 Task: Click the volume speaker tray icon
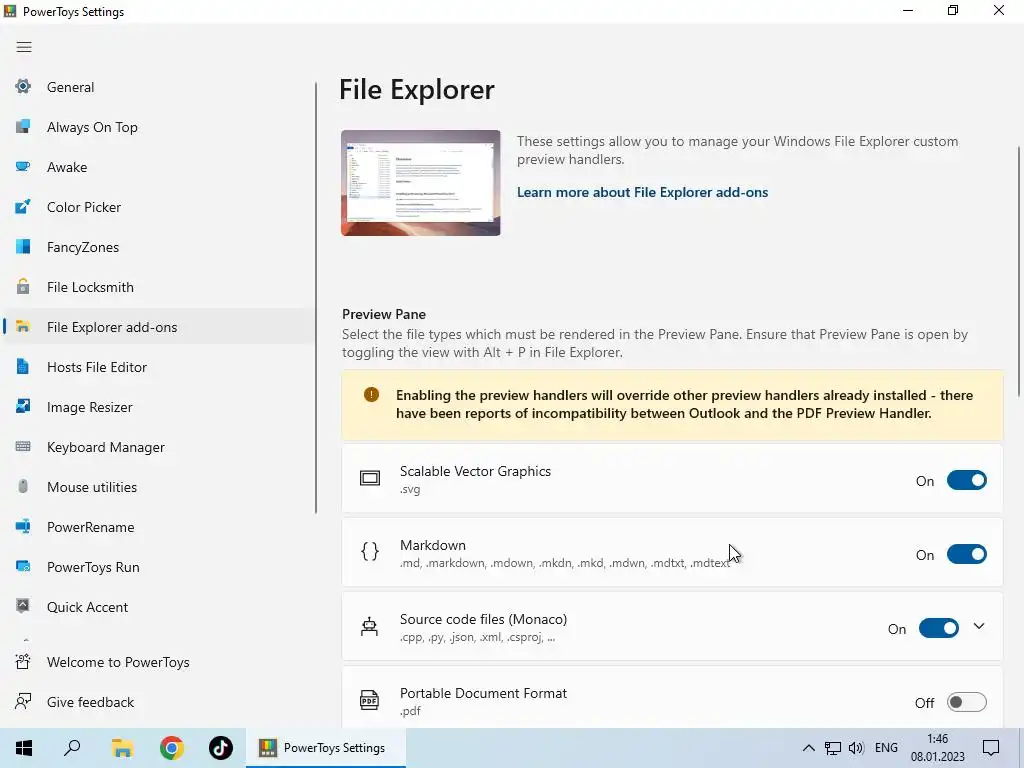click(x=856, y=748)
